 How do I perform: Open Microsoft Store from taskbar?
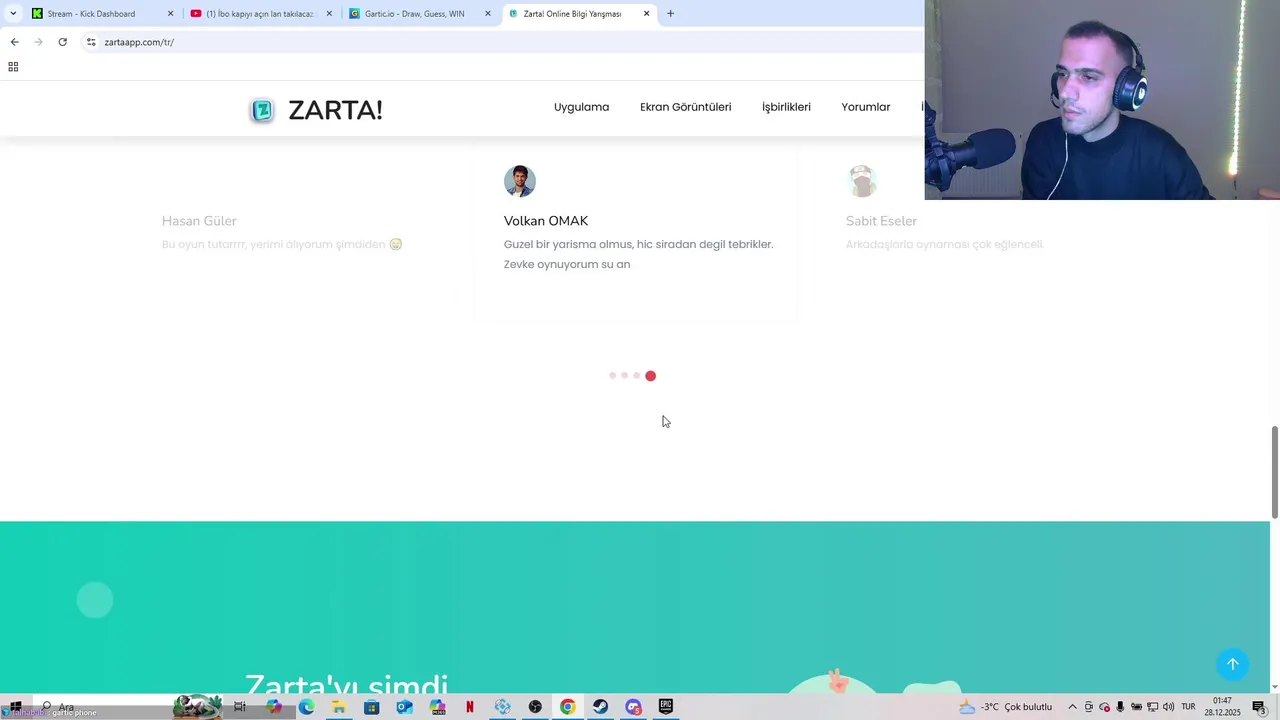click(371, 707)
